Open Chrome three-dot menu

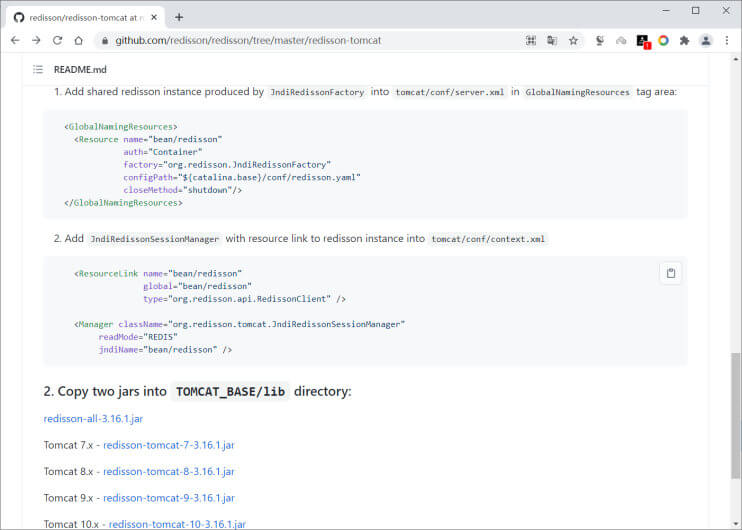[727, 41]
